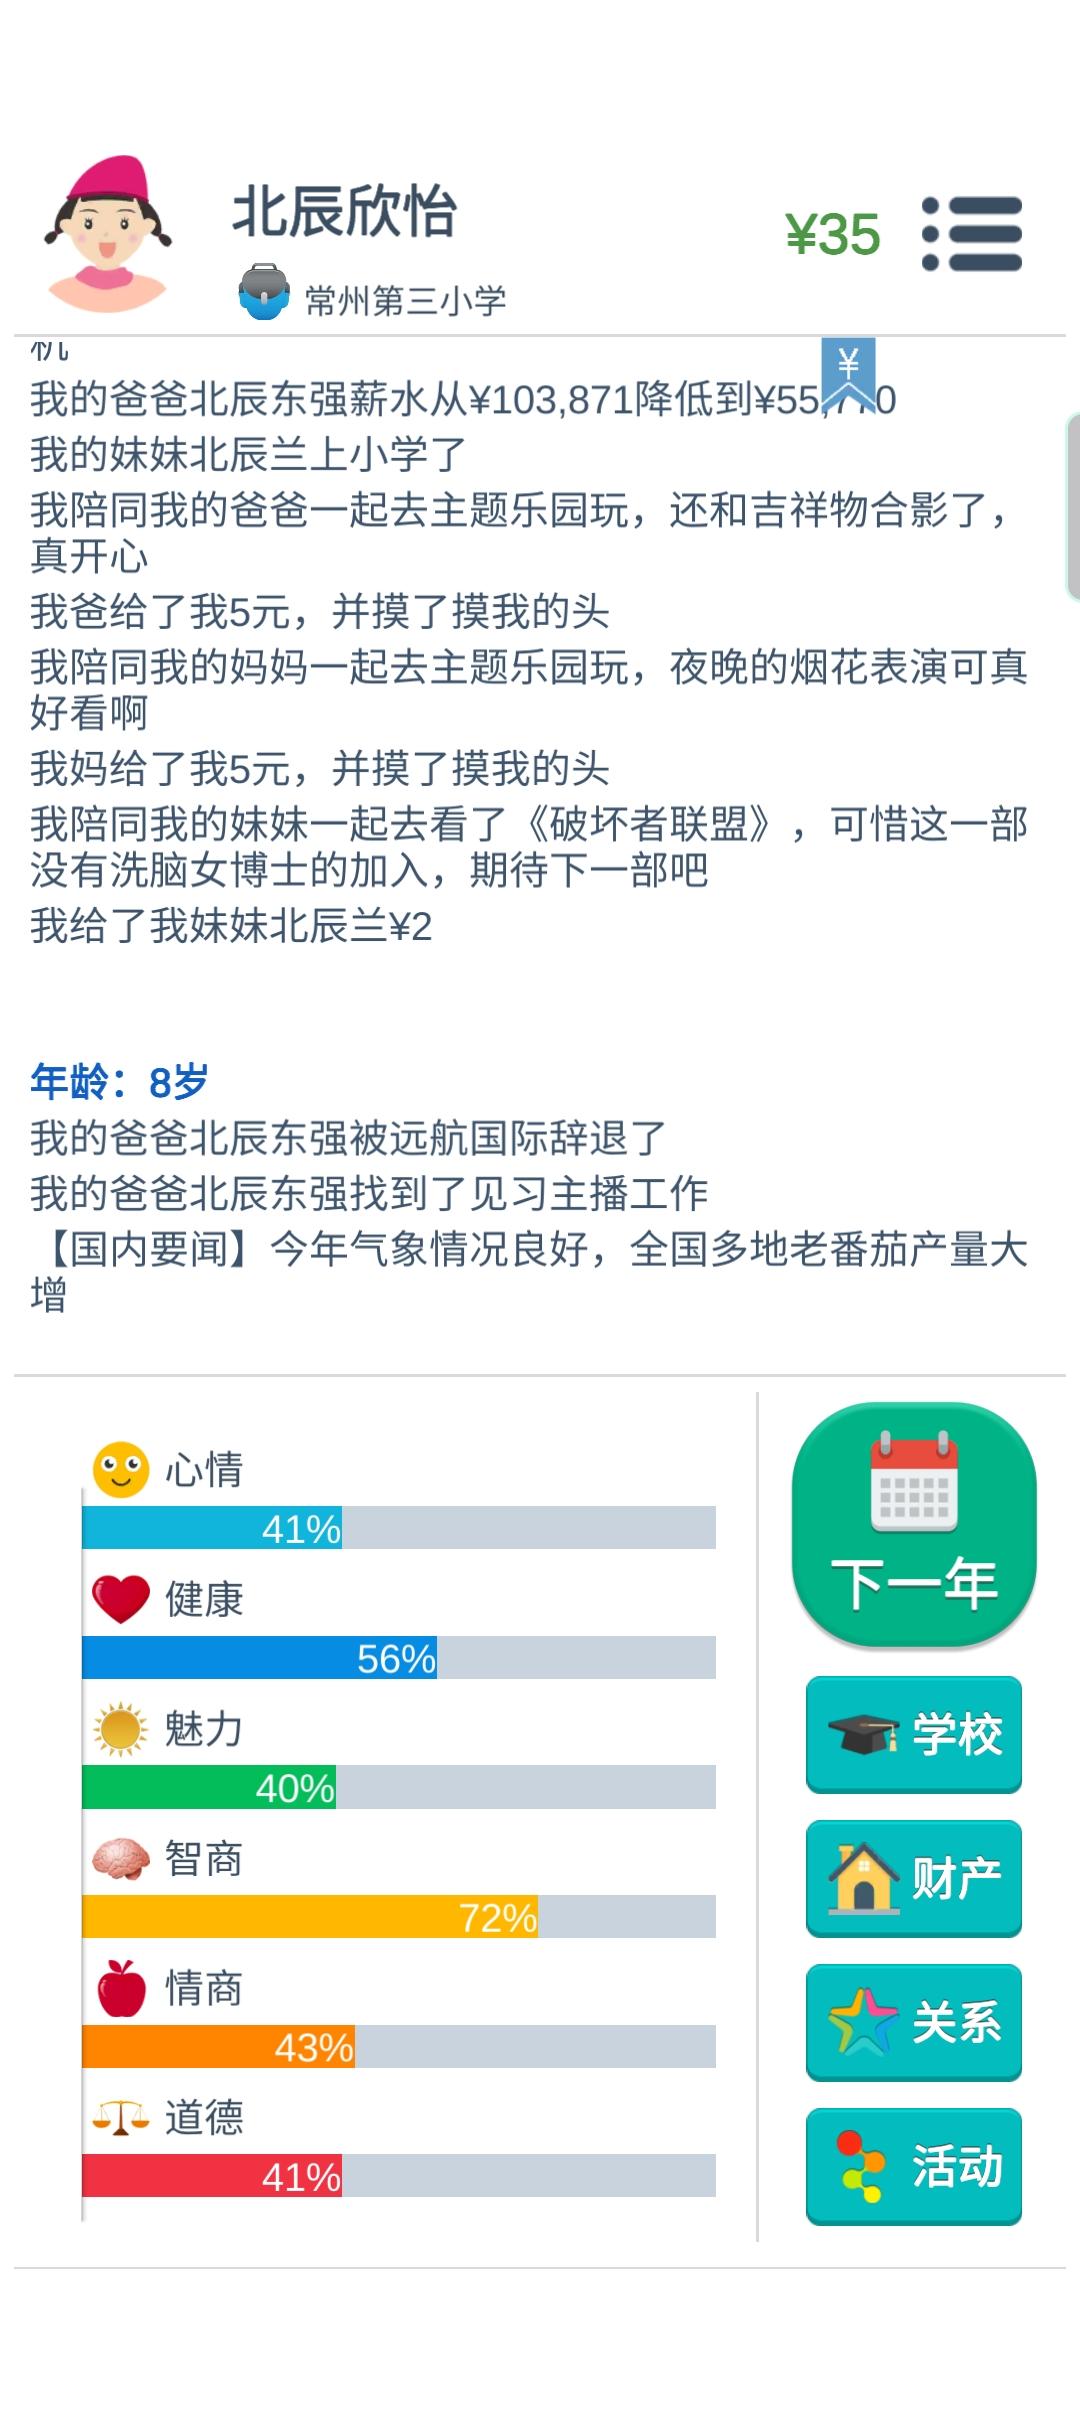
Task: Advance with the 下一年 button
Action: click(914, 1524)
